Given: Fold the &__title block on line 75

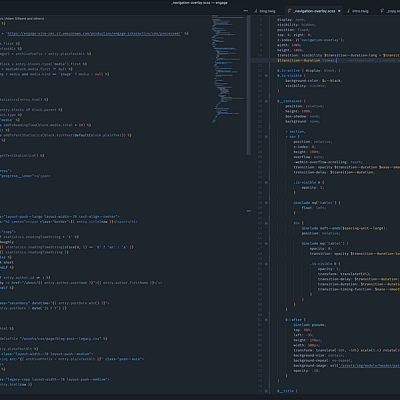Looking at the screenshot, I should (x=266, y=391).
